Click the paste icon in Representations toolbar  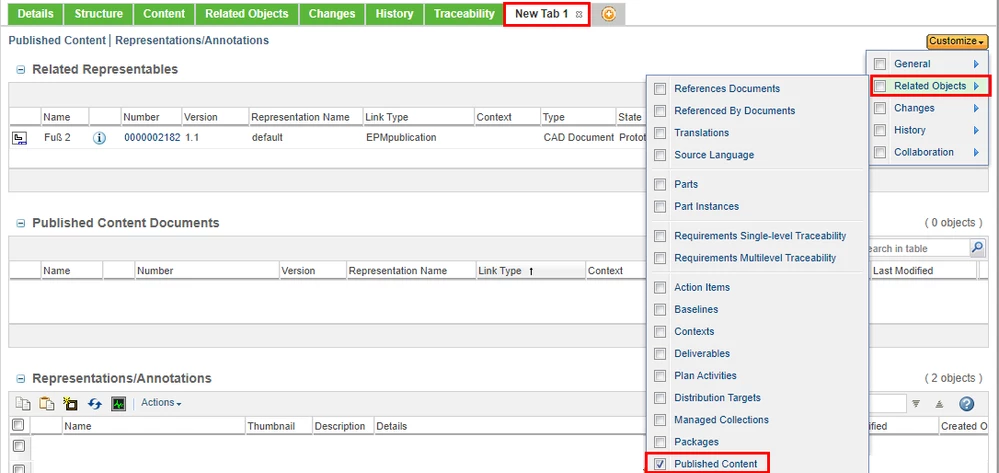pos(47,403)
